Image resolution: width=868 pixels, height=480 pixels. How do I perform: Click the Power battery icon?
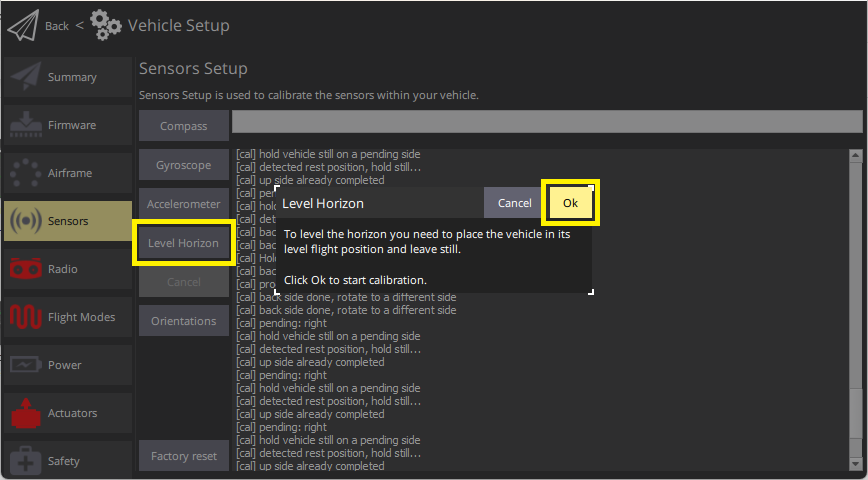(25, 365)
